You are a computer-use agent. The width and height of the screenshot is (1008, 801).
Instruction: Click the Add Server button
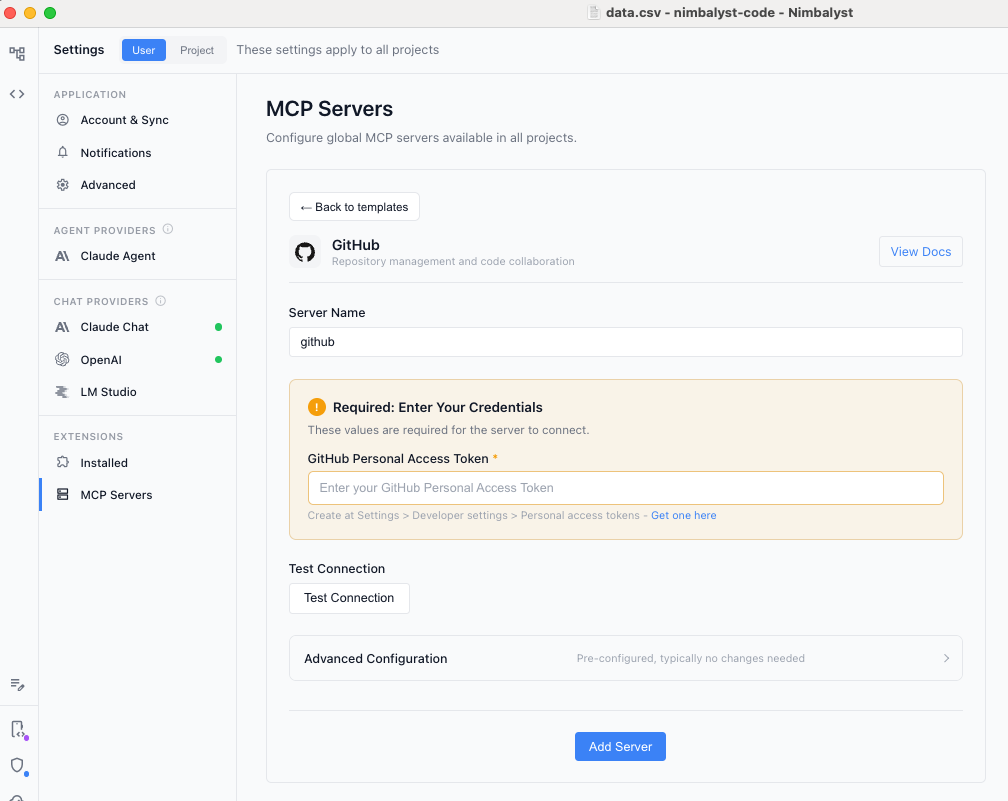pyautogui.click(x=620, y=746)
